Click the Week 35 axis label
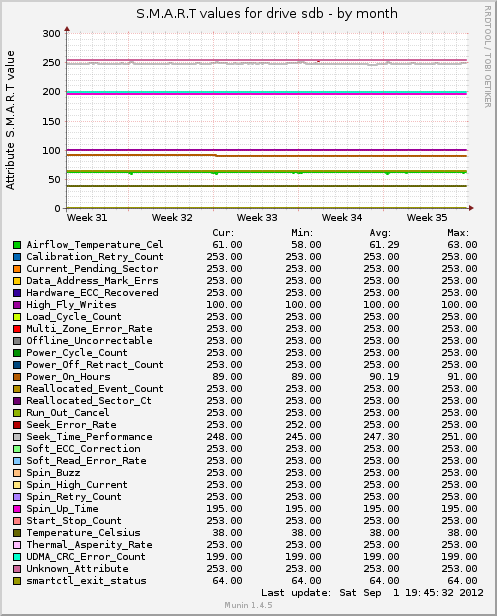 pos(427,218)
